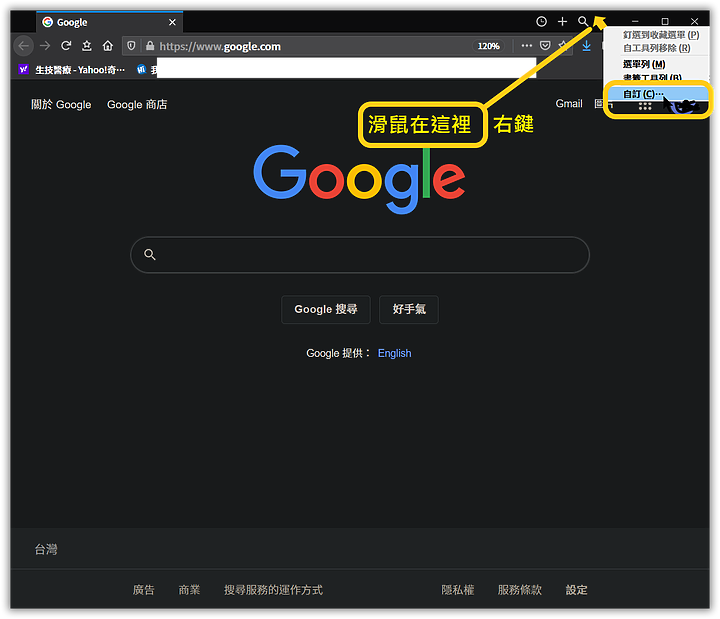Screen dimensions: 720x619
Task: Open Gmail link
Action: pos(568,104)
